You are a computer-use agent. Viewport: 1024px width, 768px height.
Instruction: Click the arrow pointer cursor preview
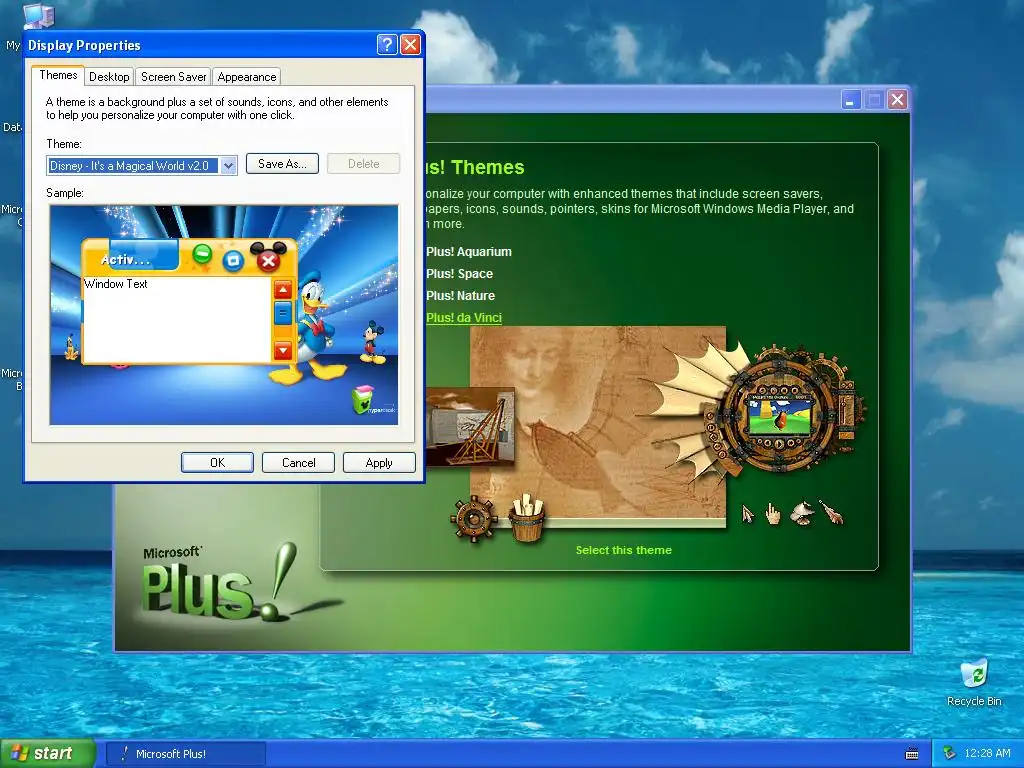748,514
